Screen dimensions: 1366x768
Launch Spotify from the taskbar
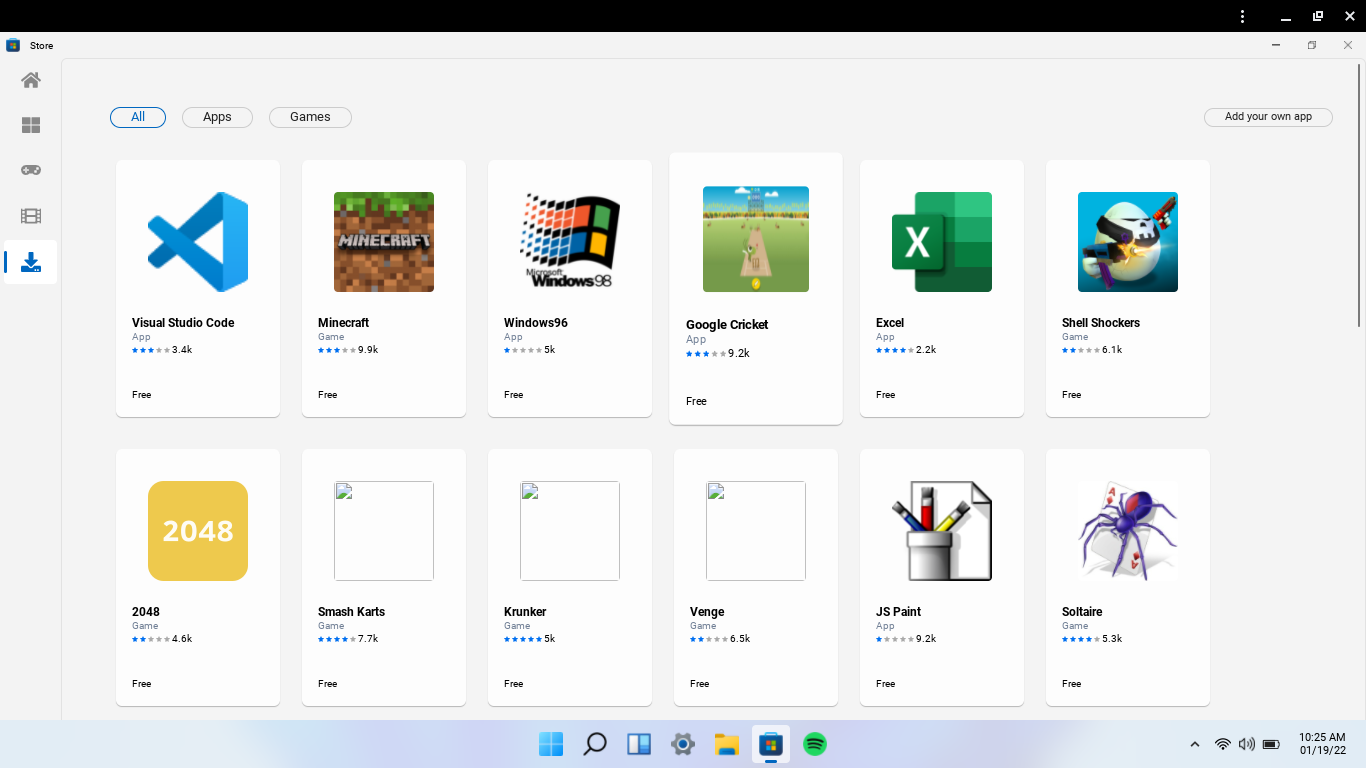(x=814, y=744)
